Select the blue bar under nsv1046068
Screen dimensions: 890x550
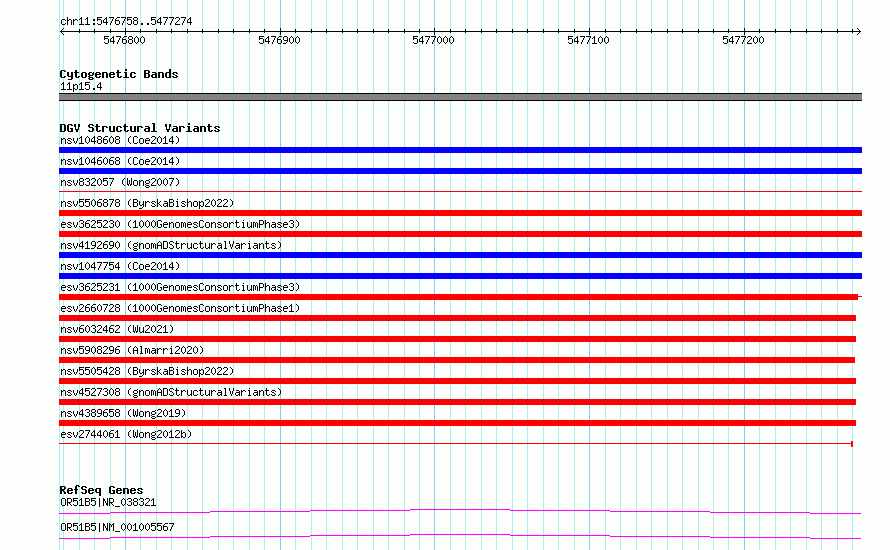click(x=460, y=171)
